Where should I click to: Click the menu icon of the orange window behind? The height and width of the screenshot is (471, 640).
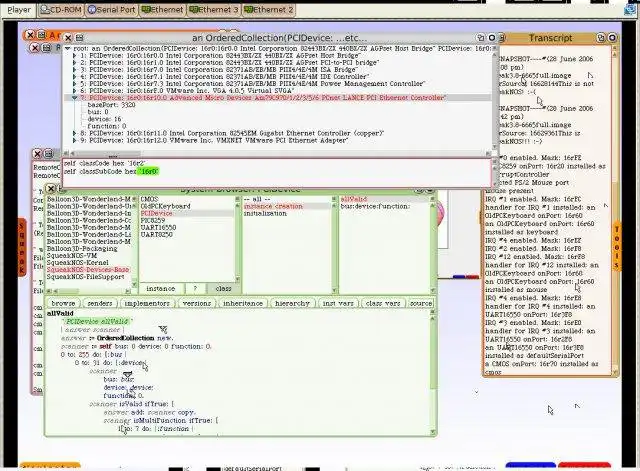41,35
